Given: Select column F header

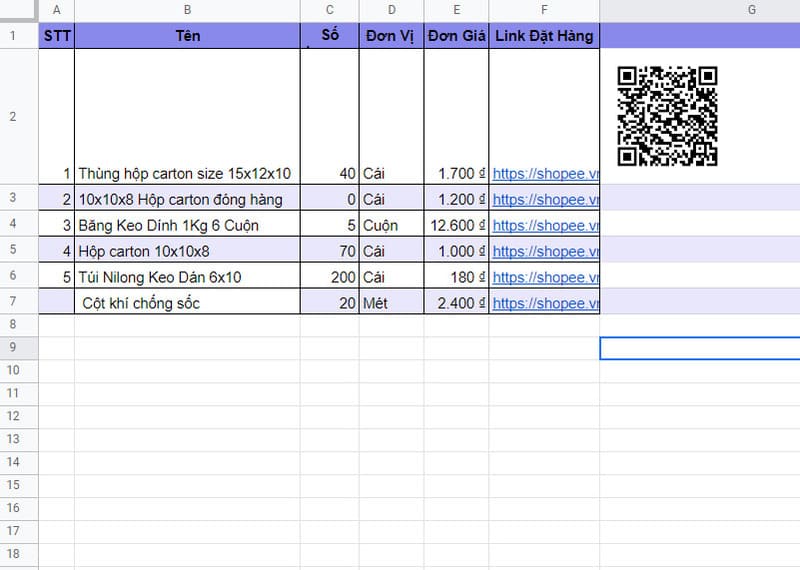Looking at the screenshot, I should coord(544,10).
